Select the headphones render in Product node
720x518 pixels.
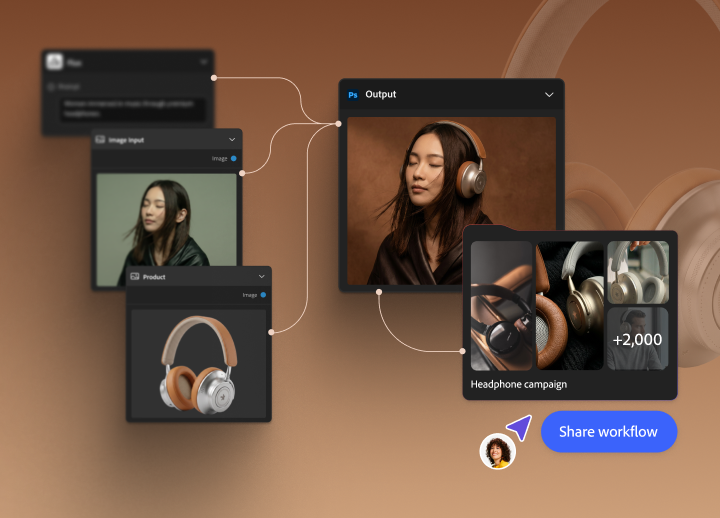point(198,363)
